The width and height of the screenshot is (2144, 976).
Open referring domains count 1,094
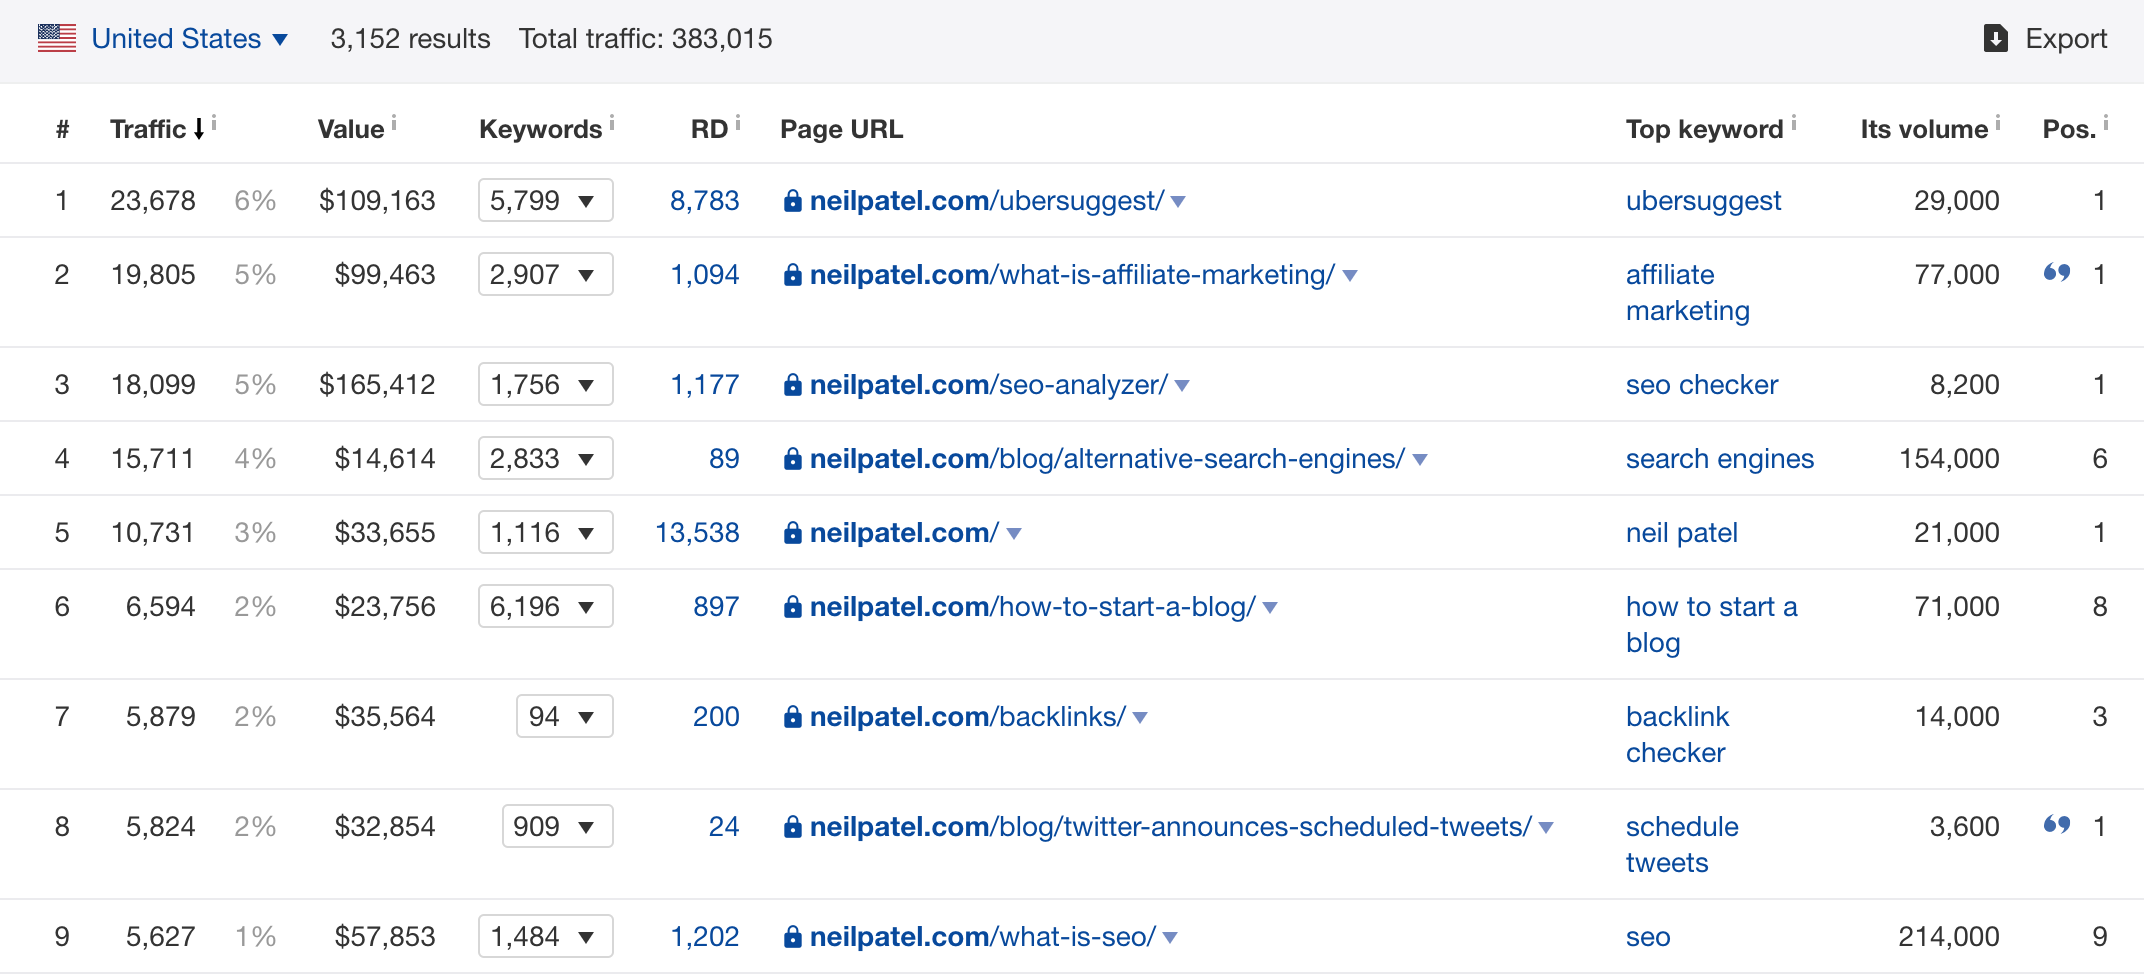pos(705,275)
